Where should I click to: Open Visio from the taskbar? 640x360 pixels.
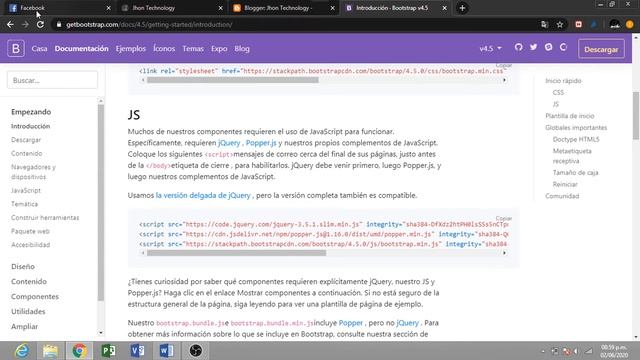pos(138,351)
